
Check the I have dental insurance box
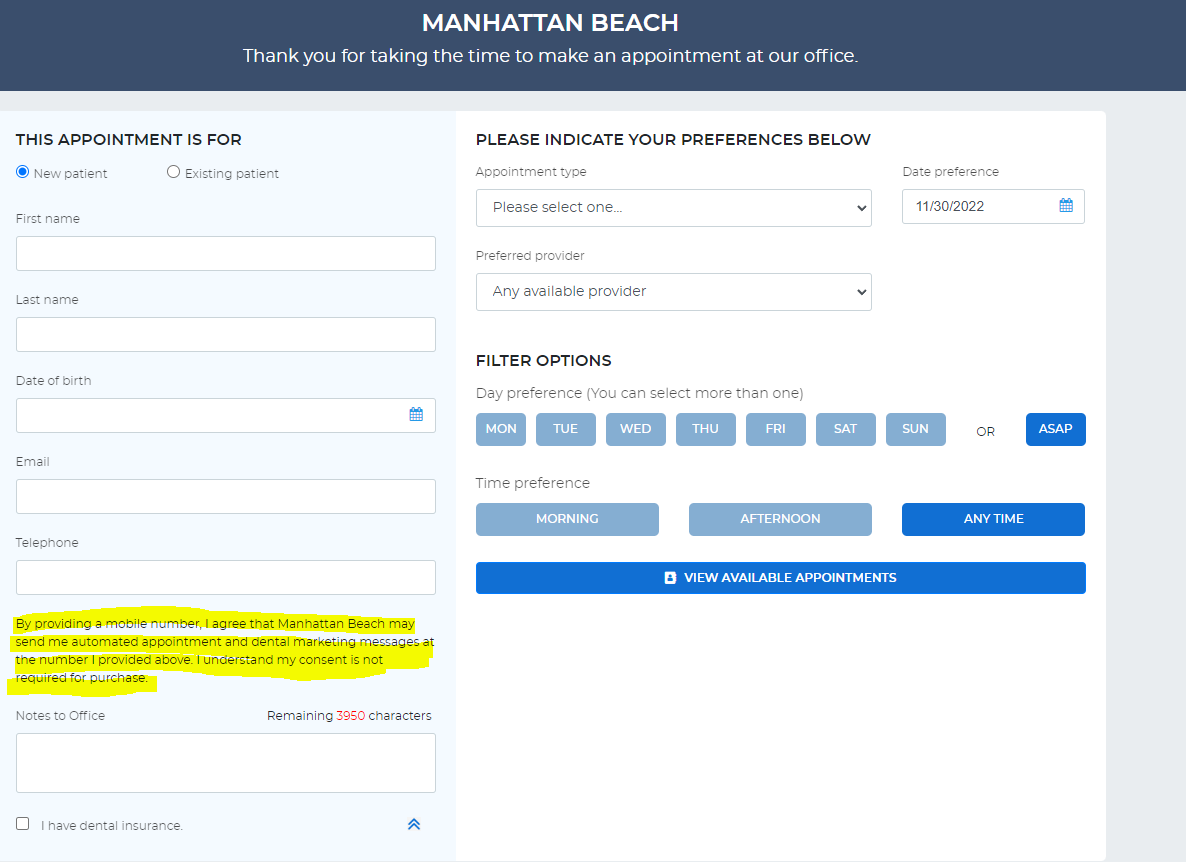[23, 823]
